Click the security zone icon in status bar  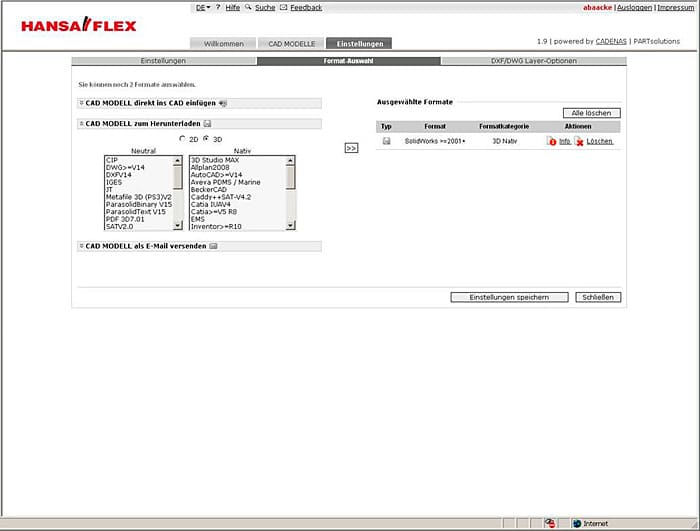tap(550, 523)
